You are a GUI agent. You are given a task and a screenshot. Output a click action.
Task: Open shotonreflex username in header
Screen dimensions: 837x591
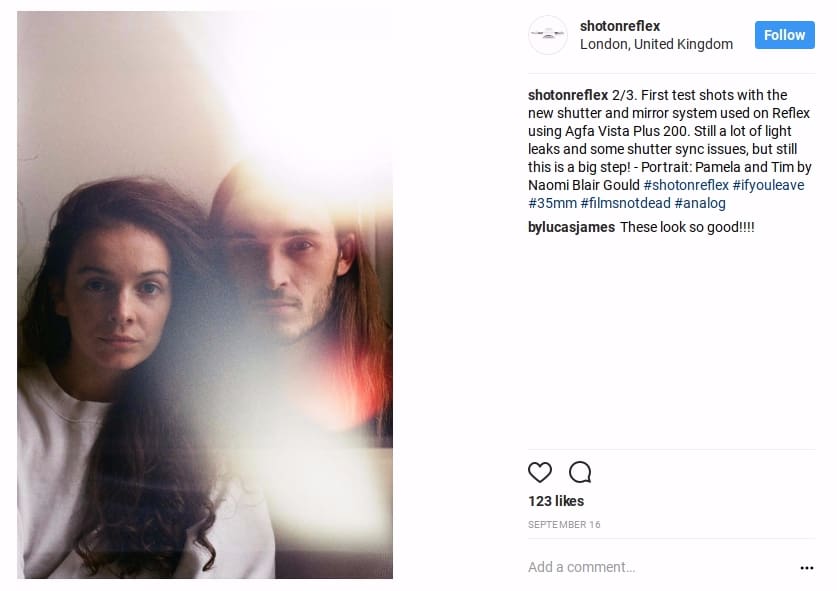tap(620, 26)
